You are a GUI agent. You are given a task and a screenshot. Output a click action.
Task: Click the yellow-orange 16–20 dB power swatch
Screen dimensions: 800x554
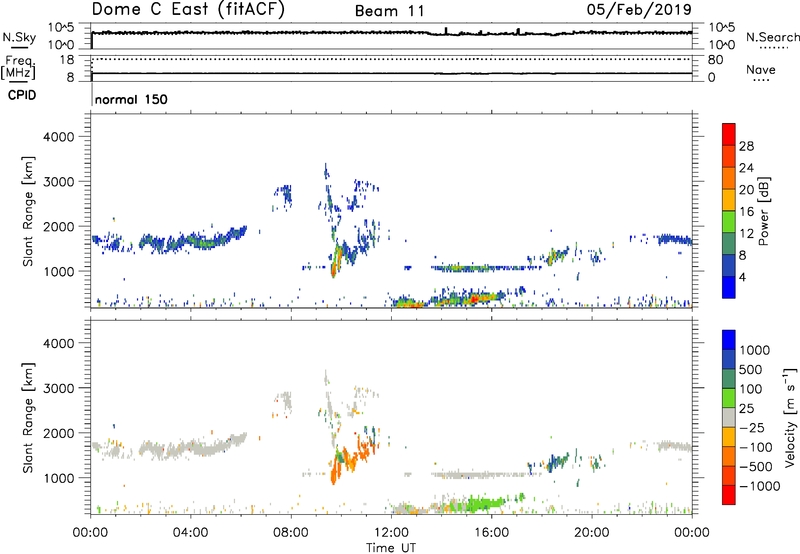point(729,200)
